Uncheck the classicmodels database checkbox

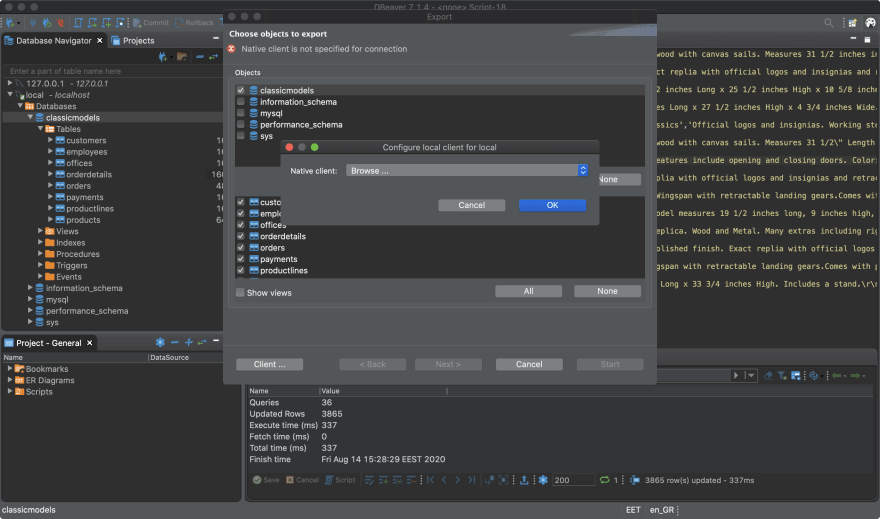[241, 90]
